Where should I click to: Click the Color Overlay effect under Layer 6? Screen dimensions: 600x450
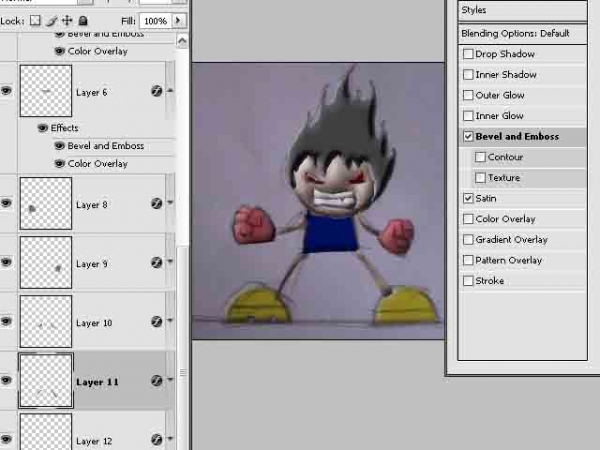[98, 164]
